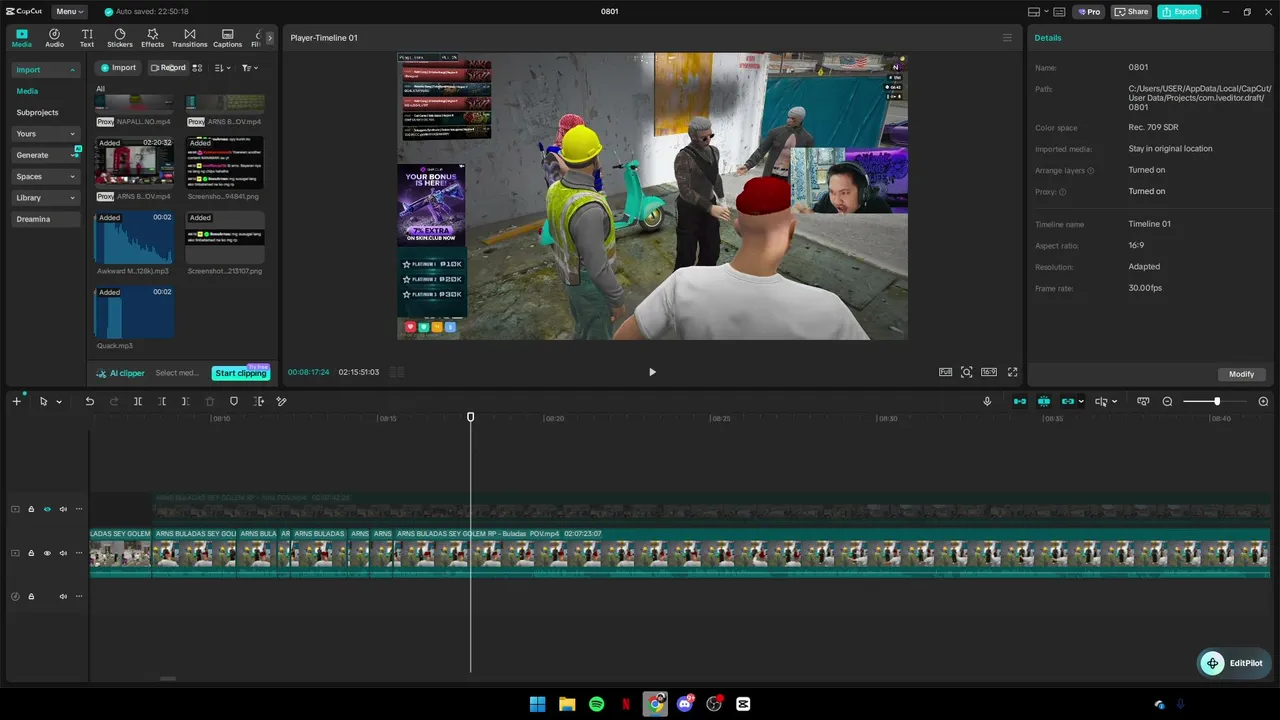Click the marker shield icon in timeline toolbar
This screenshot has width=1280, height=720.
pos(234,401)
